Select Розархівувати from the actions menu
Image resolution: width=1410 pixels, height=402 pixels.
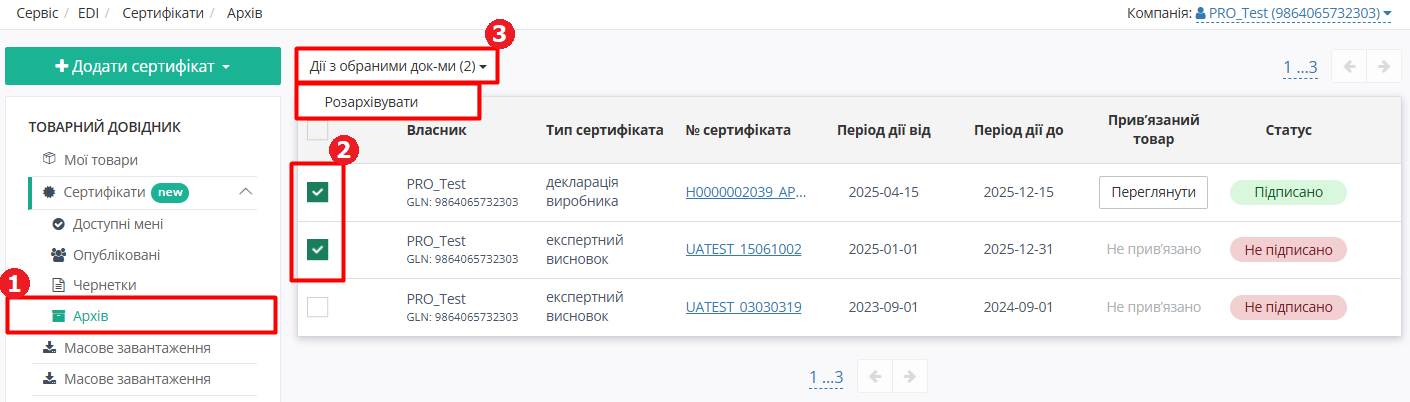(371, 102)
